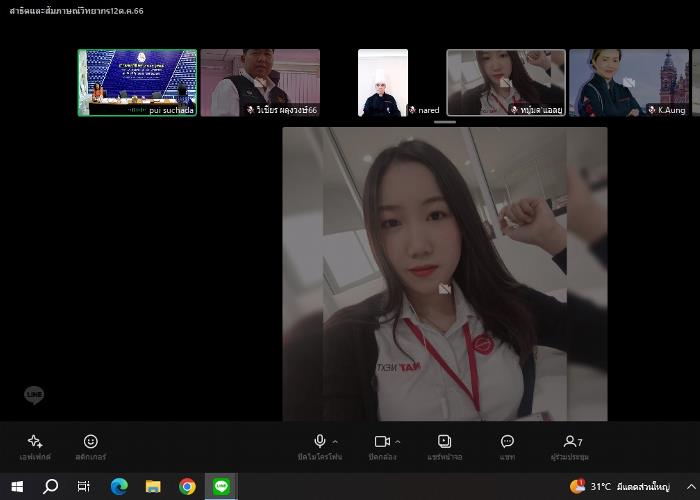Open Google Chrome from taskbar
Screen dimensions: 700x500
[x=187, y=487]
